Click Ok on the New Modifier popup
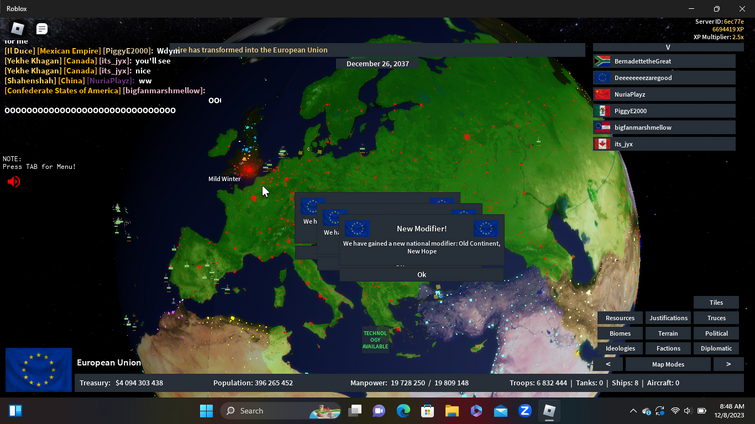 click(x=421, y=274)
